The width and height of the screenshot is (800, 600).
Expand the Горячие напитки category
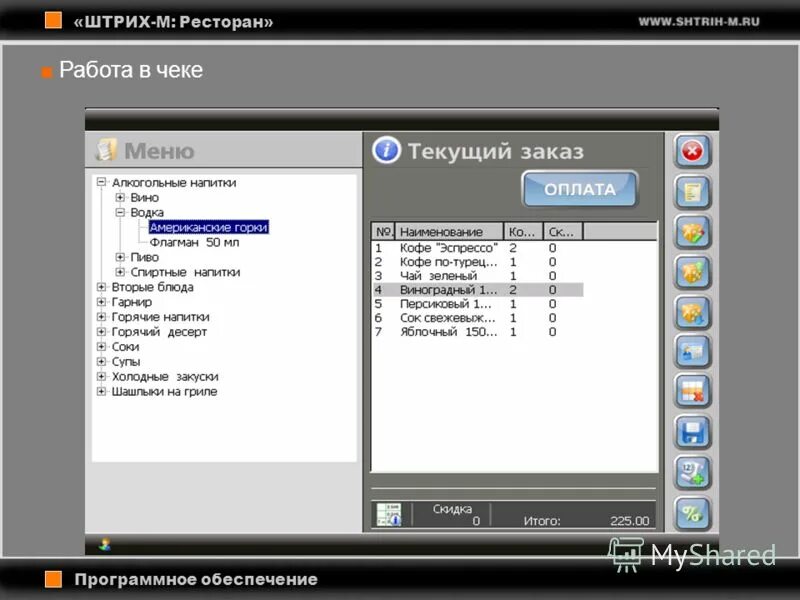pyautogui.click(x=101, y=316)
